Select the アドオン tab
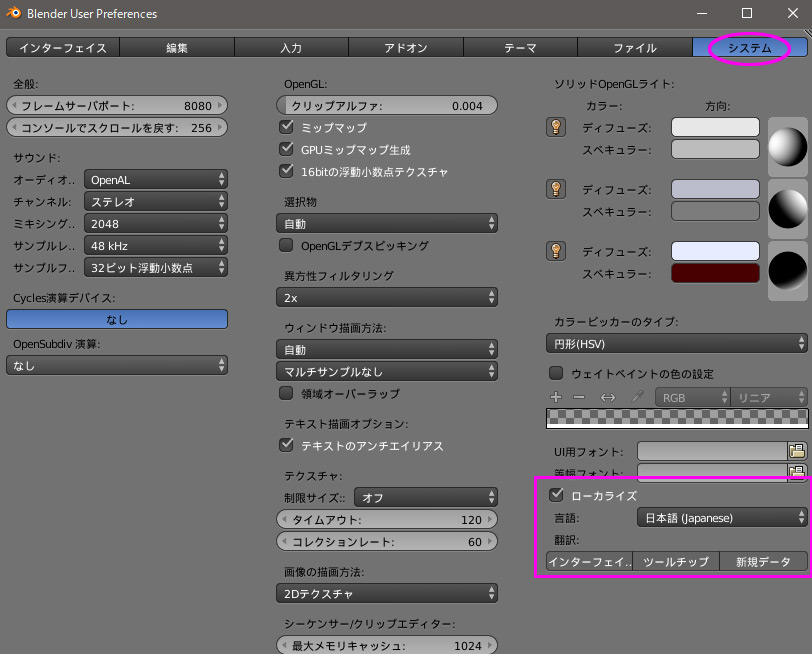The width and height of the screenshot is (812, 654). tap(406, 48)
